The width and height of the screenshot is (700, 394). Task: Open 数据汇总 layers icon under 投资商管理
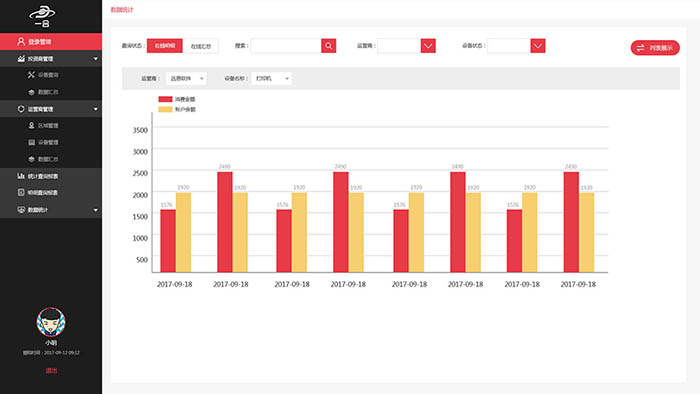click(x=31, y=92)
